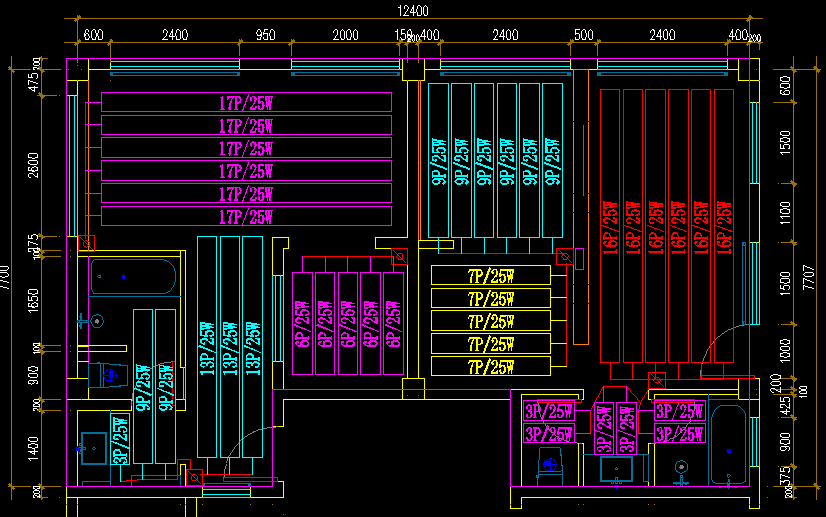Select the leftmost cyan 13P/25W panel
This screenshot has height=517, width=826.
(x=207, y=345)
